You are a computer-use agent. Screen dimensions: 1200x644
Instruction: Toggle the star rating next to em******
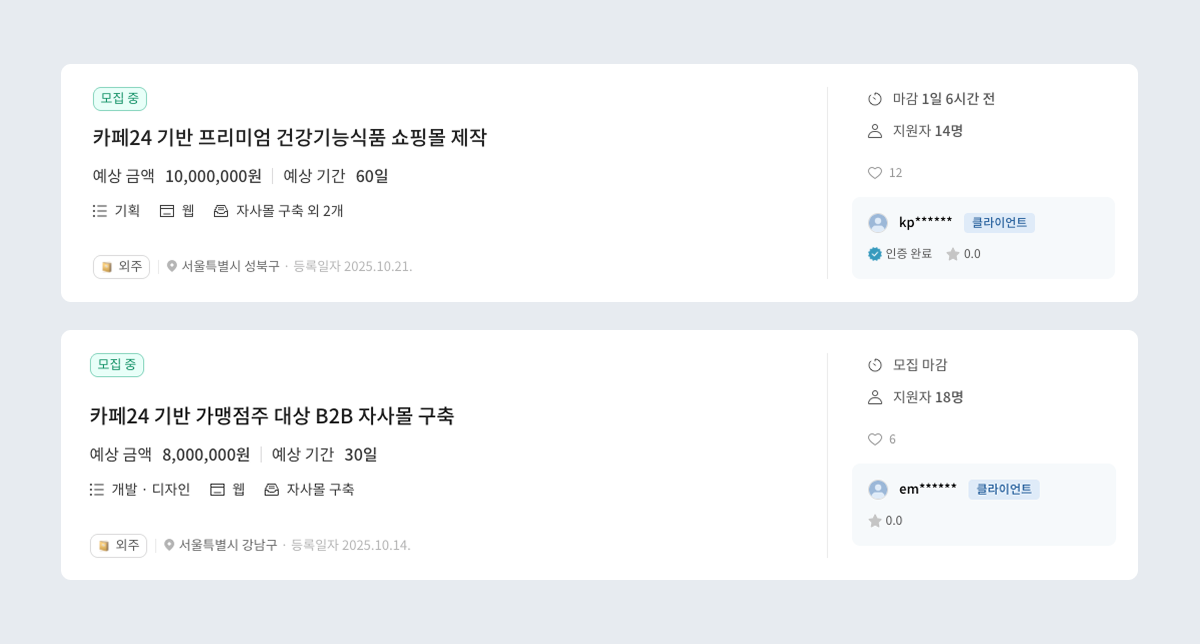(874, 520)
